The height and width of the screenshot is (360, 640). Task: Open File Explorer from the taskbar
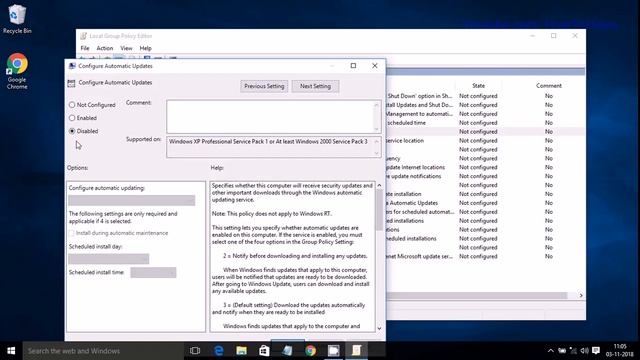pos(242,351)
